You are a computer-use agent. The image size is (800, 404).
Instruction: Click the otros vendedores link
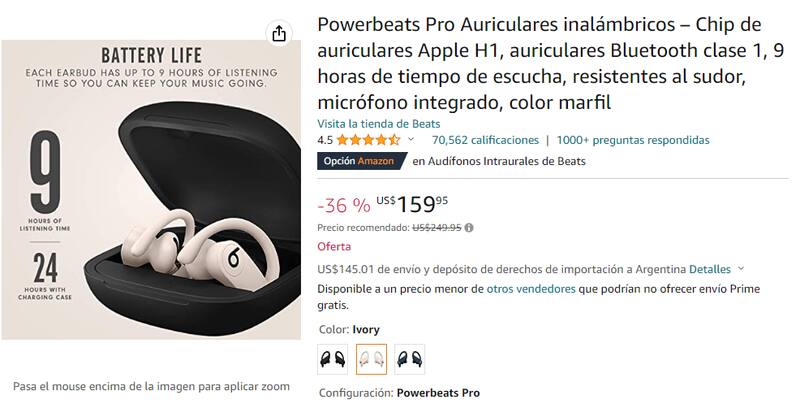pos(531,289)
